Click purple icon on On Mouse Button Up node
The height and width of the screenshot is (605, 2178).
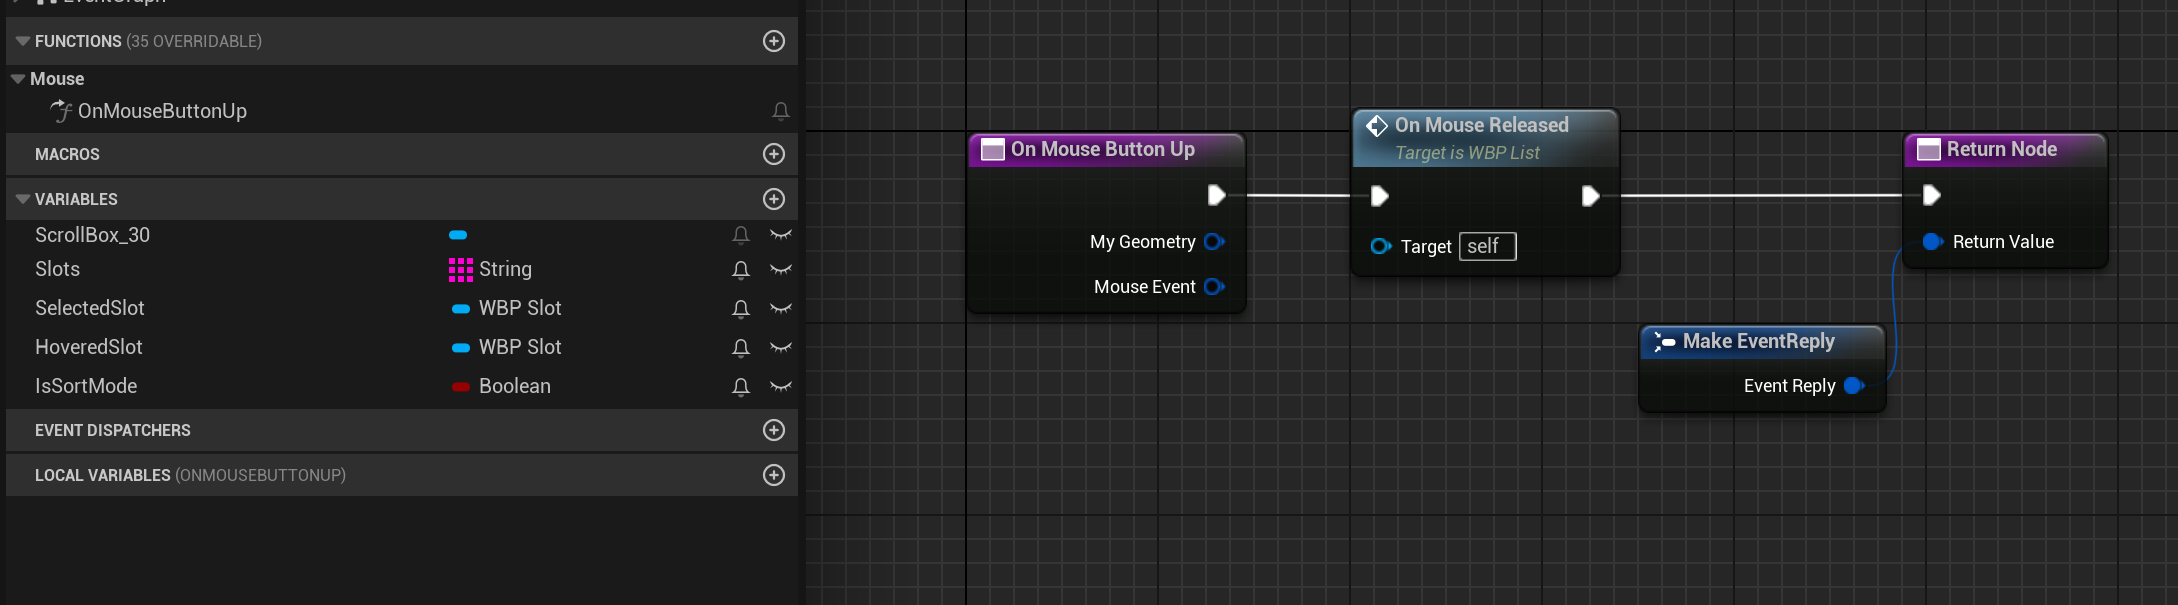coord(993,150)
